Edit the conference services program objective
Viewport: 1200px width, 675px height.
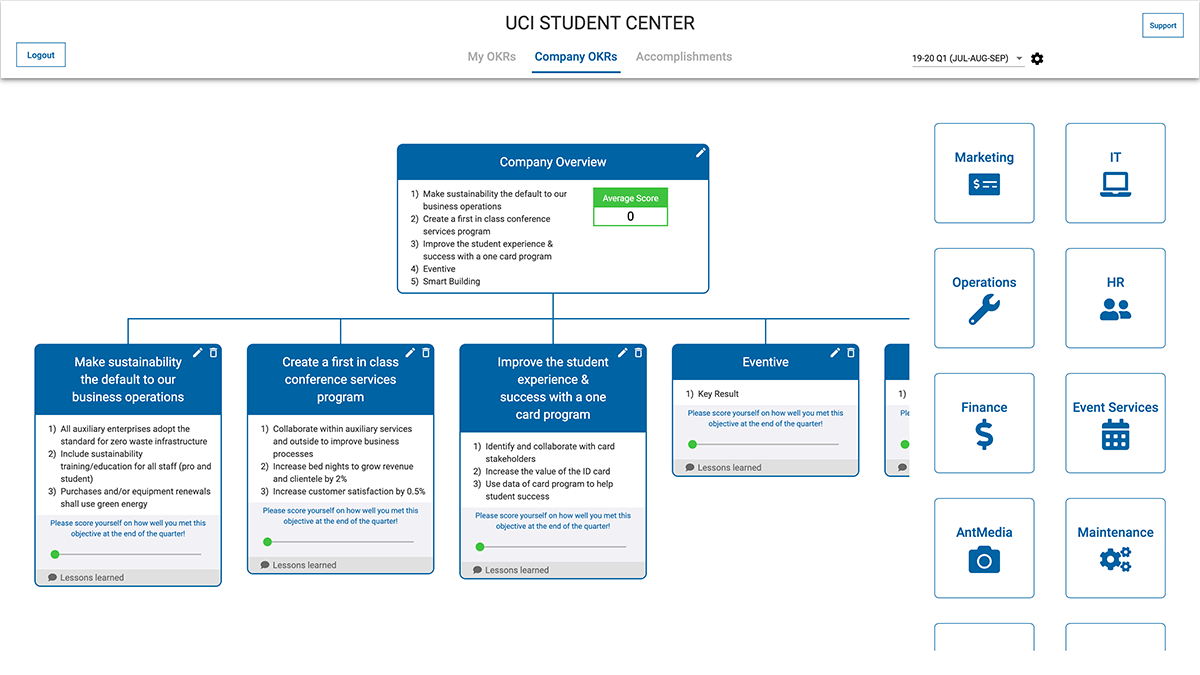410,353
